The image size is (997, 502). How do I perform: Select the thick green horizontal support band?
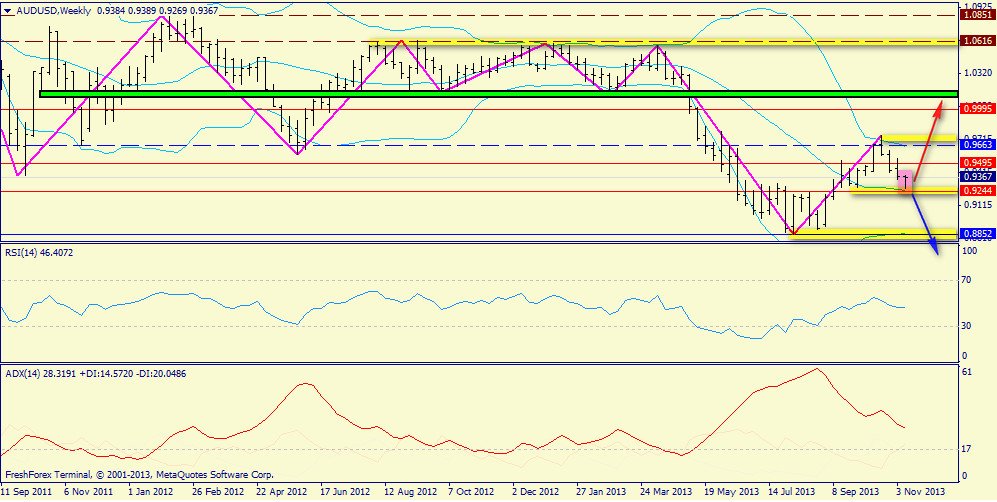tap(498, 94)
